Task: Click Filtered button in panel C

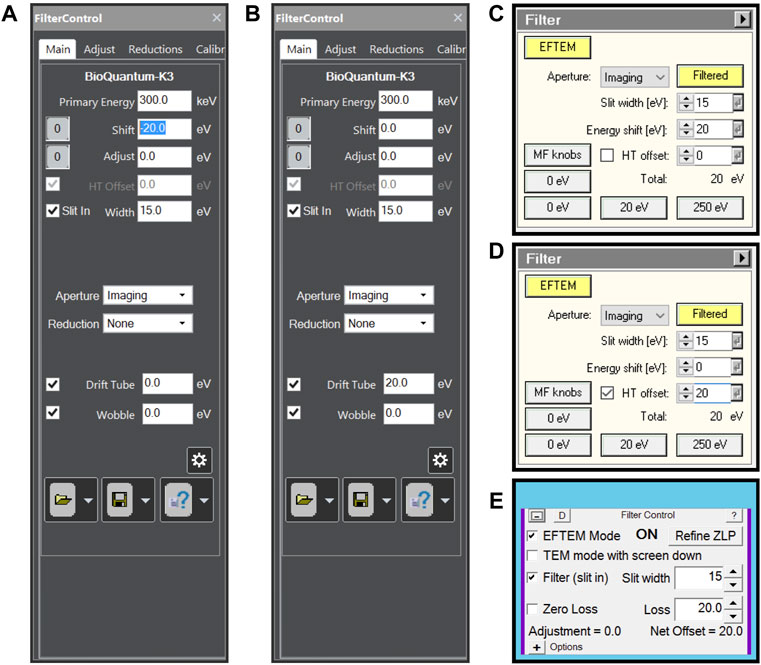Action: (x=710, y=76)
